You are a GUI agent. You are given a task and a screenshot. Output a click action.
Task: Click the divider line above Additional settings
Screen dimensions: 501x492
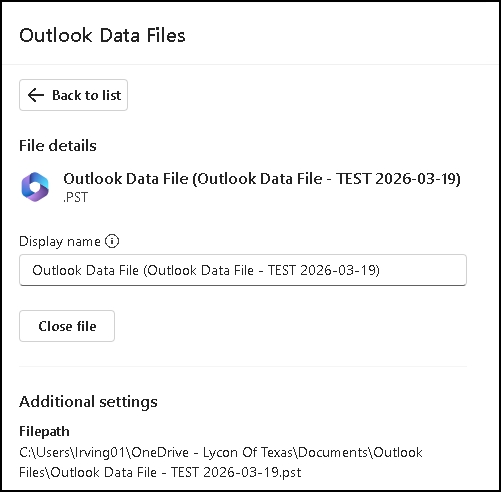[x=243, y=366]
